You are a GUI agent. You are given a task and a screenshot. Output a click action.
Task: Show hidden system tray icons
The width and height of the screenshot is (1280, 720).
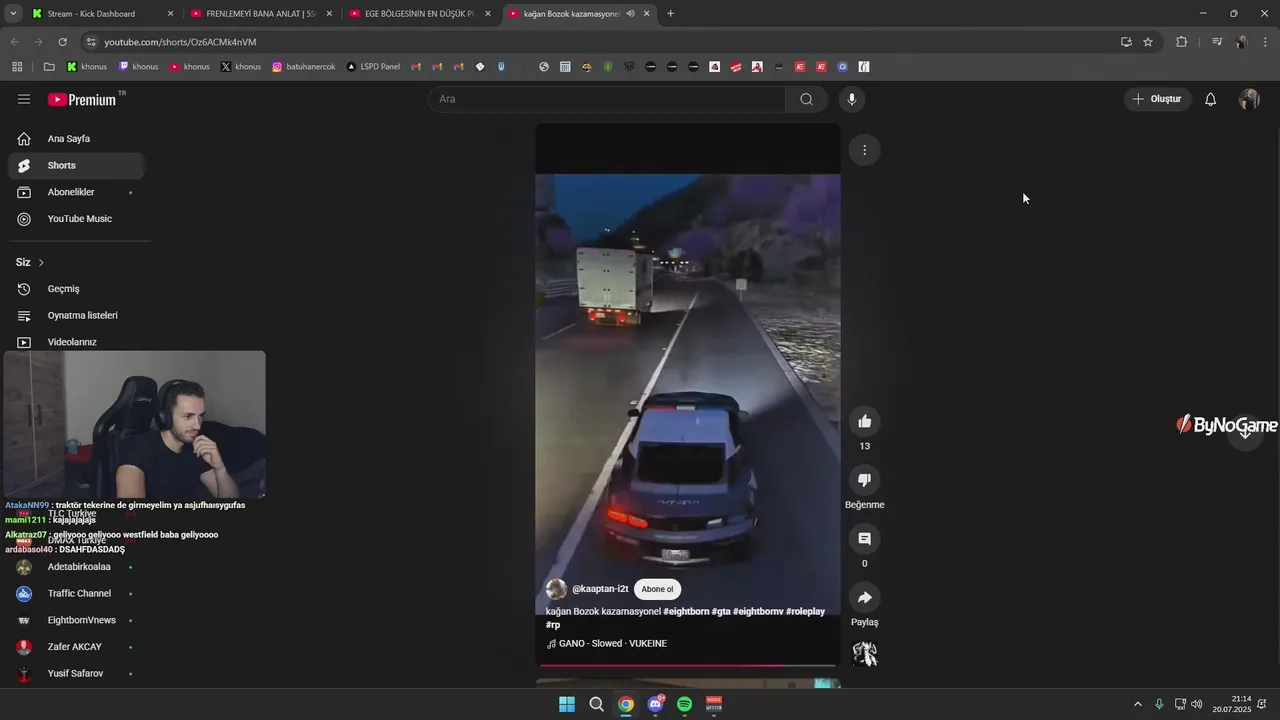pos(1137,704)
